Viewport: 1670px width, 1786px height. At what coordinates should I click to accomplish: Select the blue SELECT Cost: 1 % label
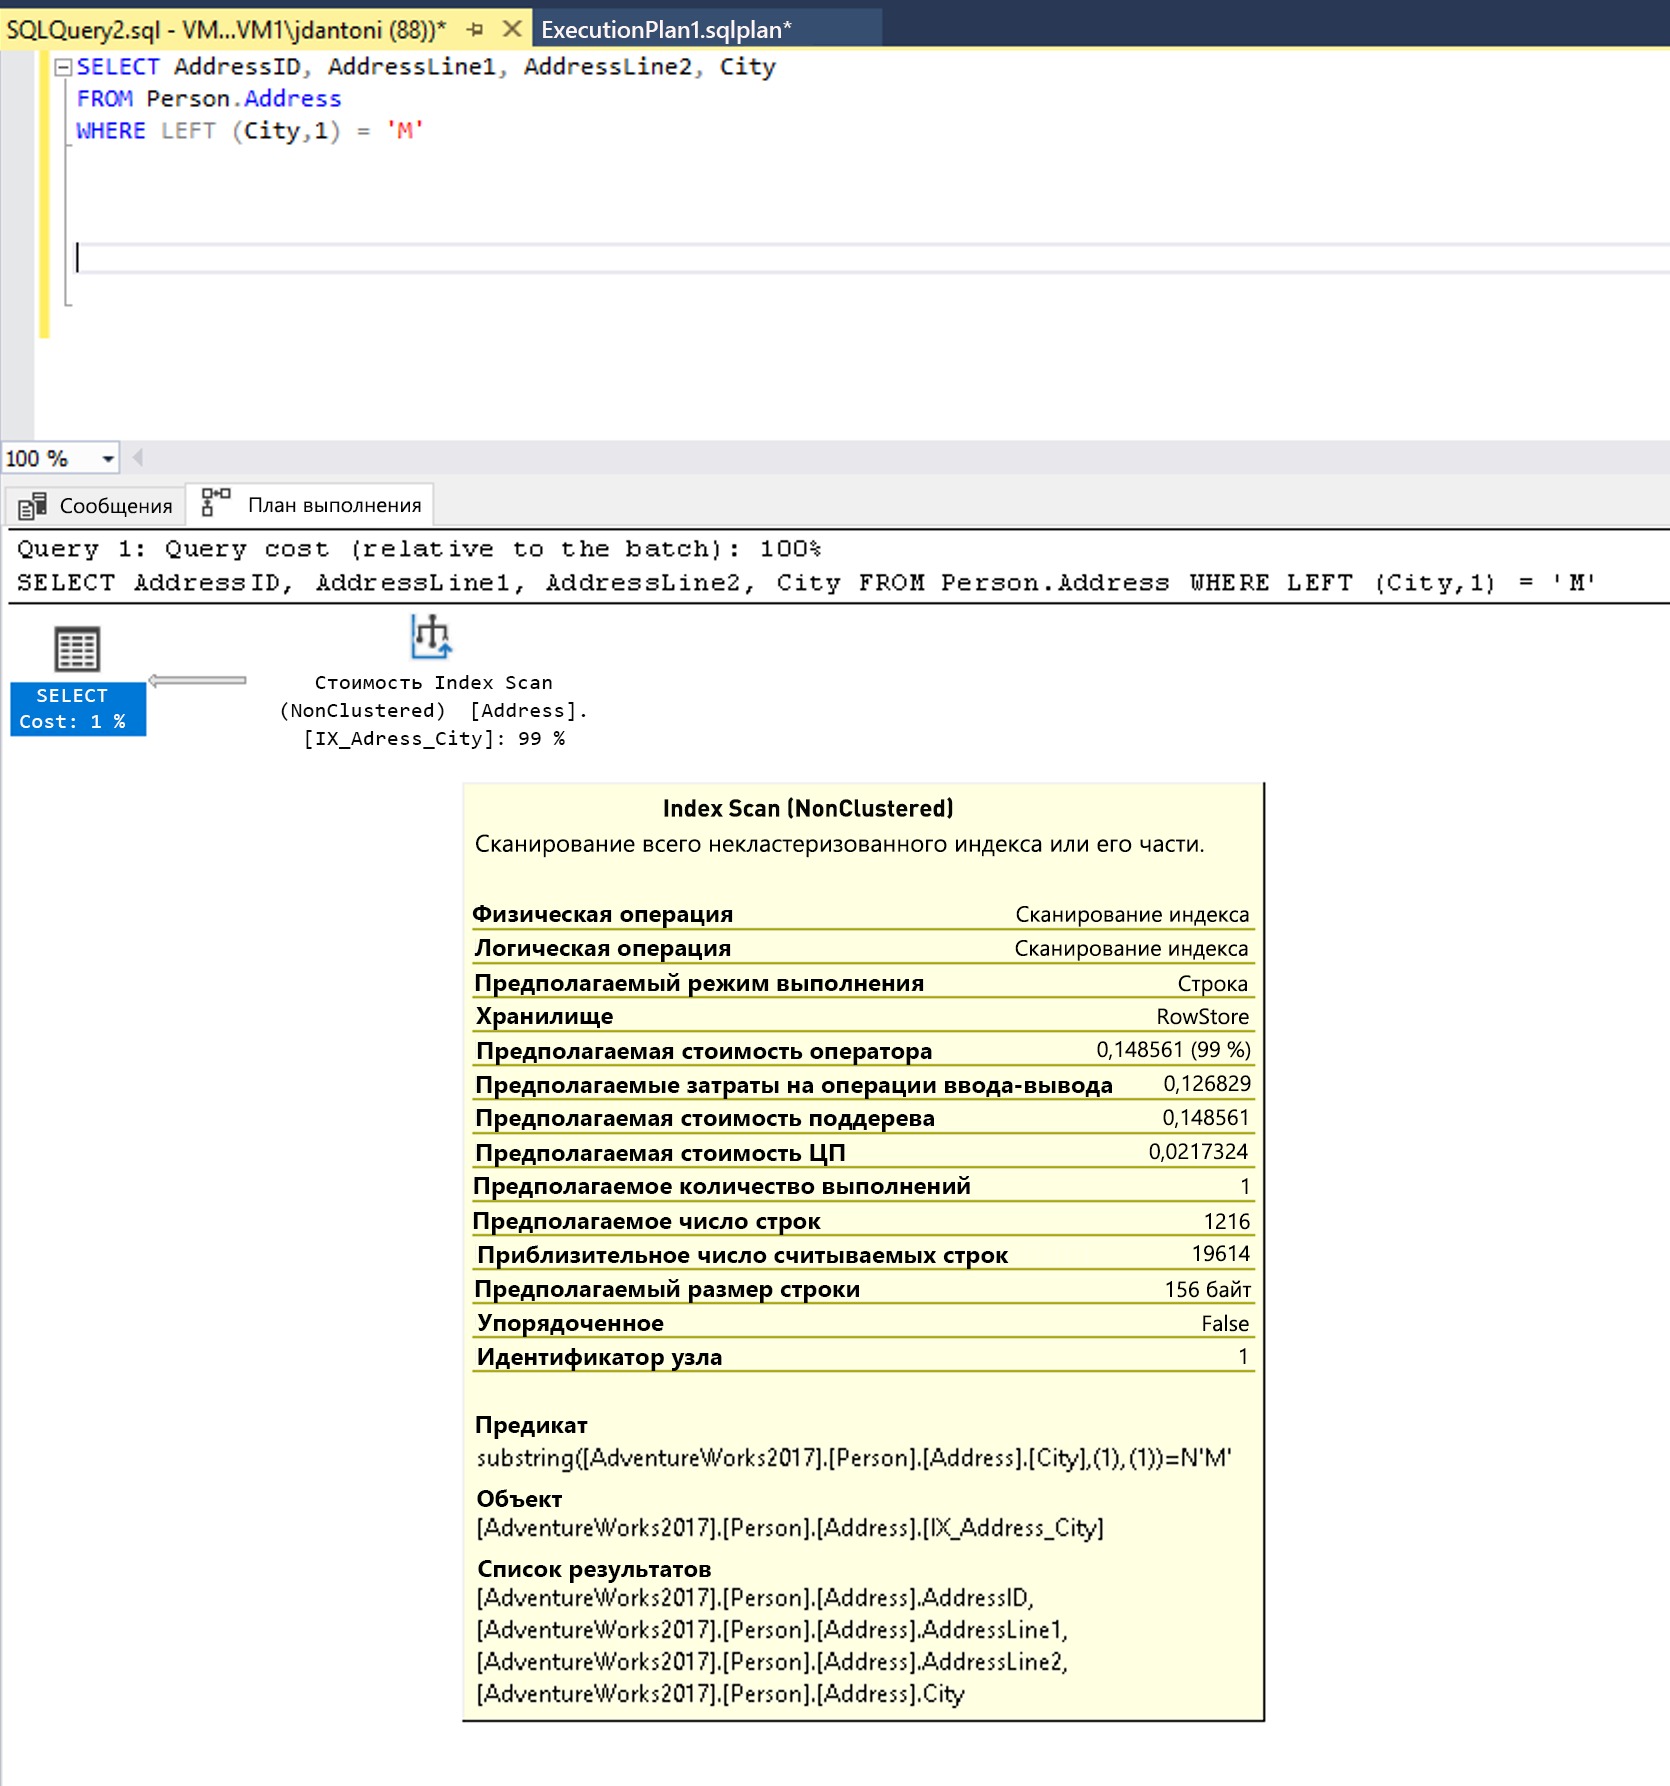point(78,709)
